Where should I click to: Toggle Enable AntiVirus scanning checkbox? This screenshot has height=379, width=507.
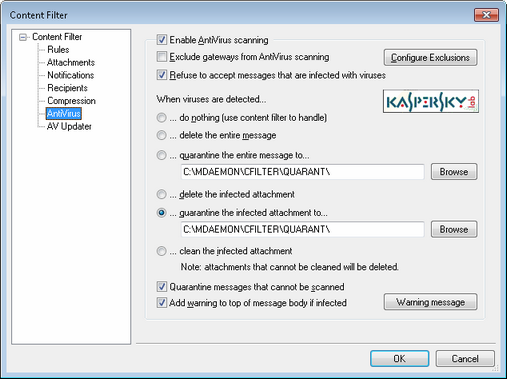(162, 40)
